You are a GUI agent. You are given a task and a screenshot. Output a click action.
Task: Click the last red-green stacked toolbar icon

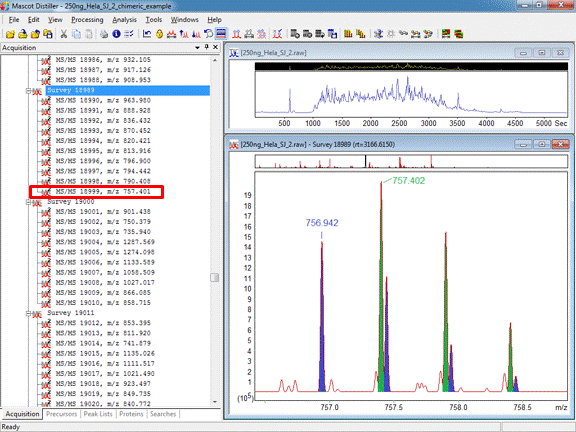tap(458, 34)
